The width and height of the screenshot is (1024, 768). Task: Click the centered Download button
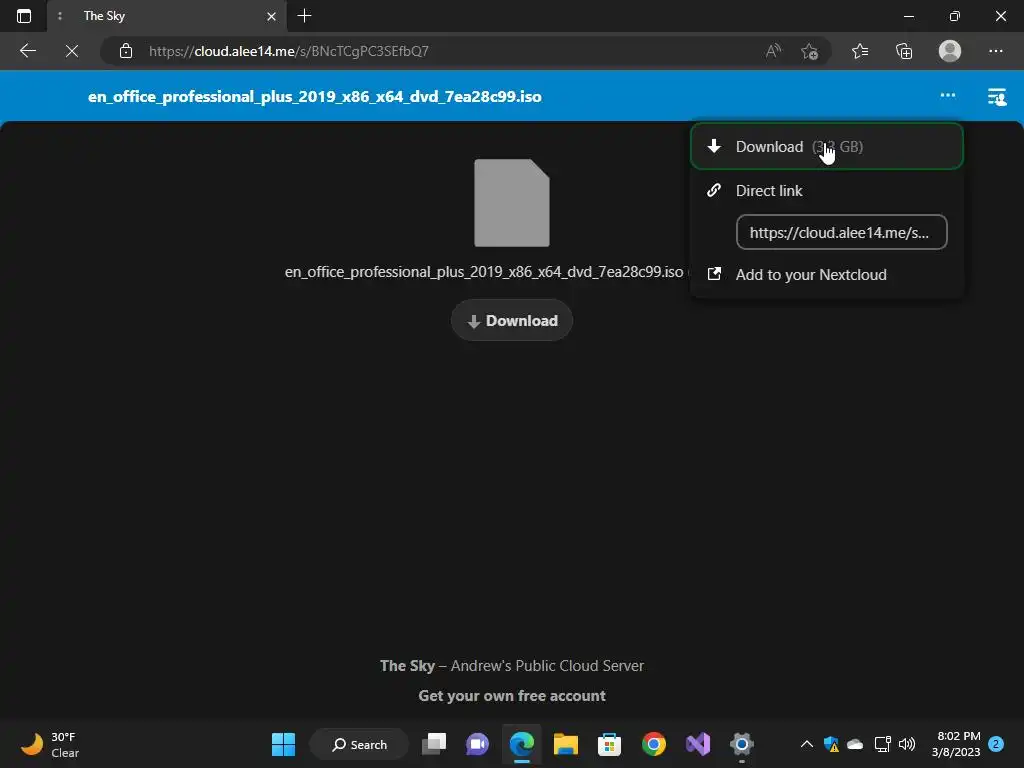pyautogui.click(x=512, y=321)
